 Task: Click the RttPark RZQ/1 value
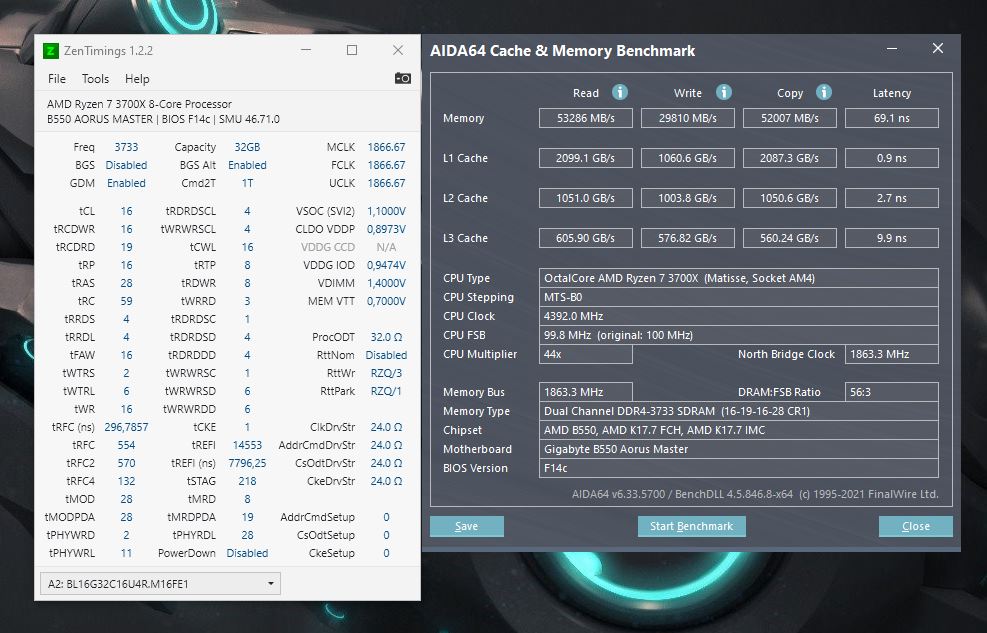tap(386, 391)
